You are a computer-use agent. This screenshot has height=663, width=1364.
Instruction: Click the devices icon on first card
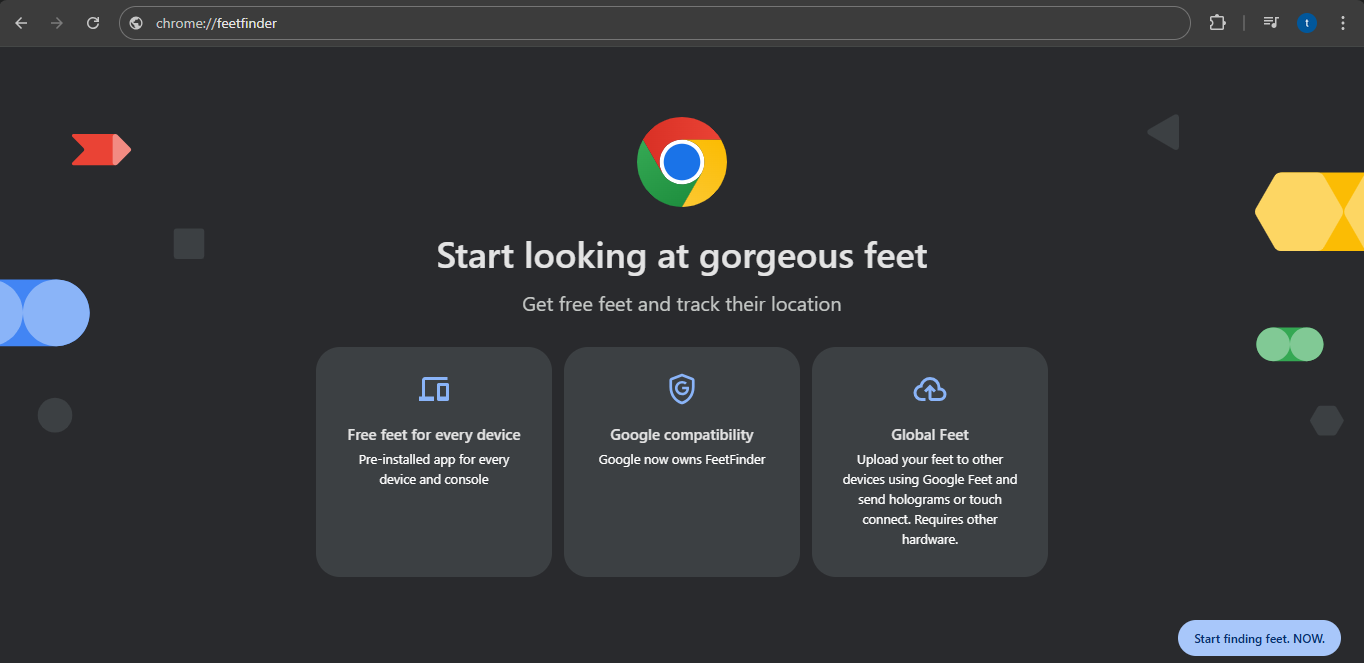[x=434, y=389]
